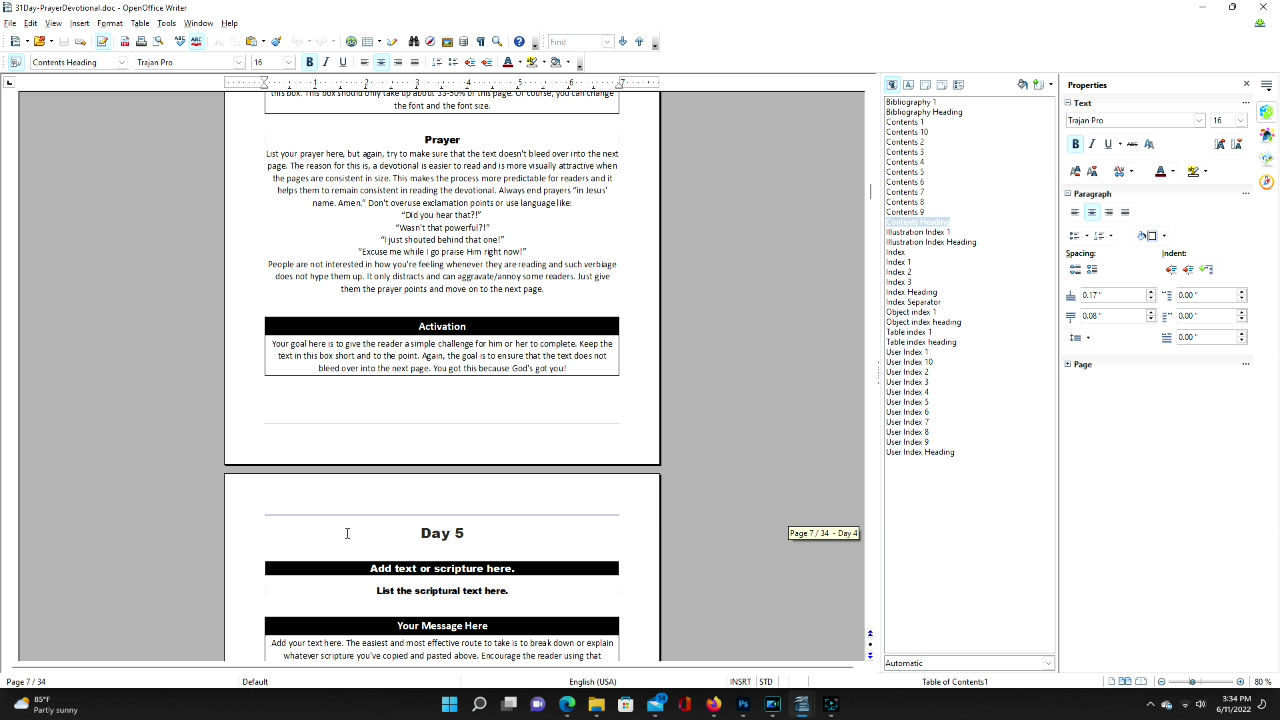Toggle AutoSpellcheck icon
Image resolution: width=1280 pixels, height=720 pixels.
[196, 42]
